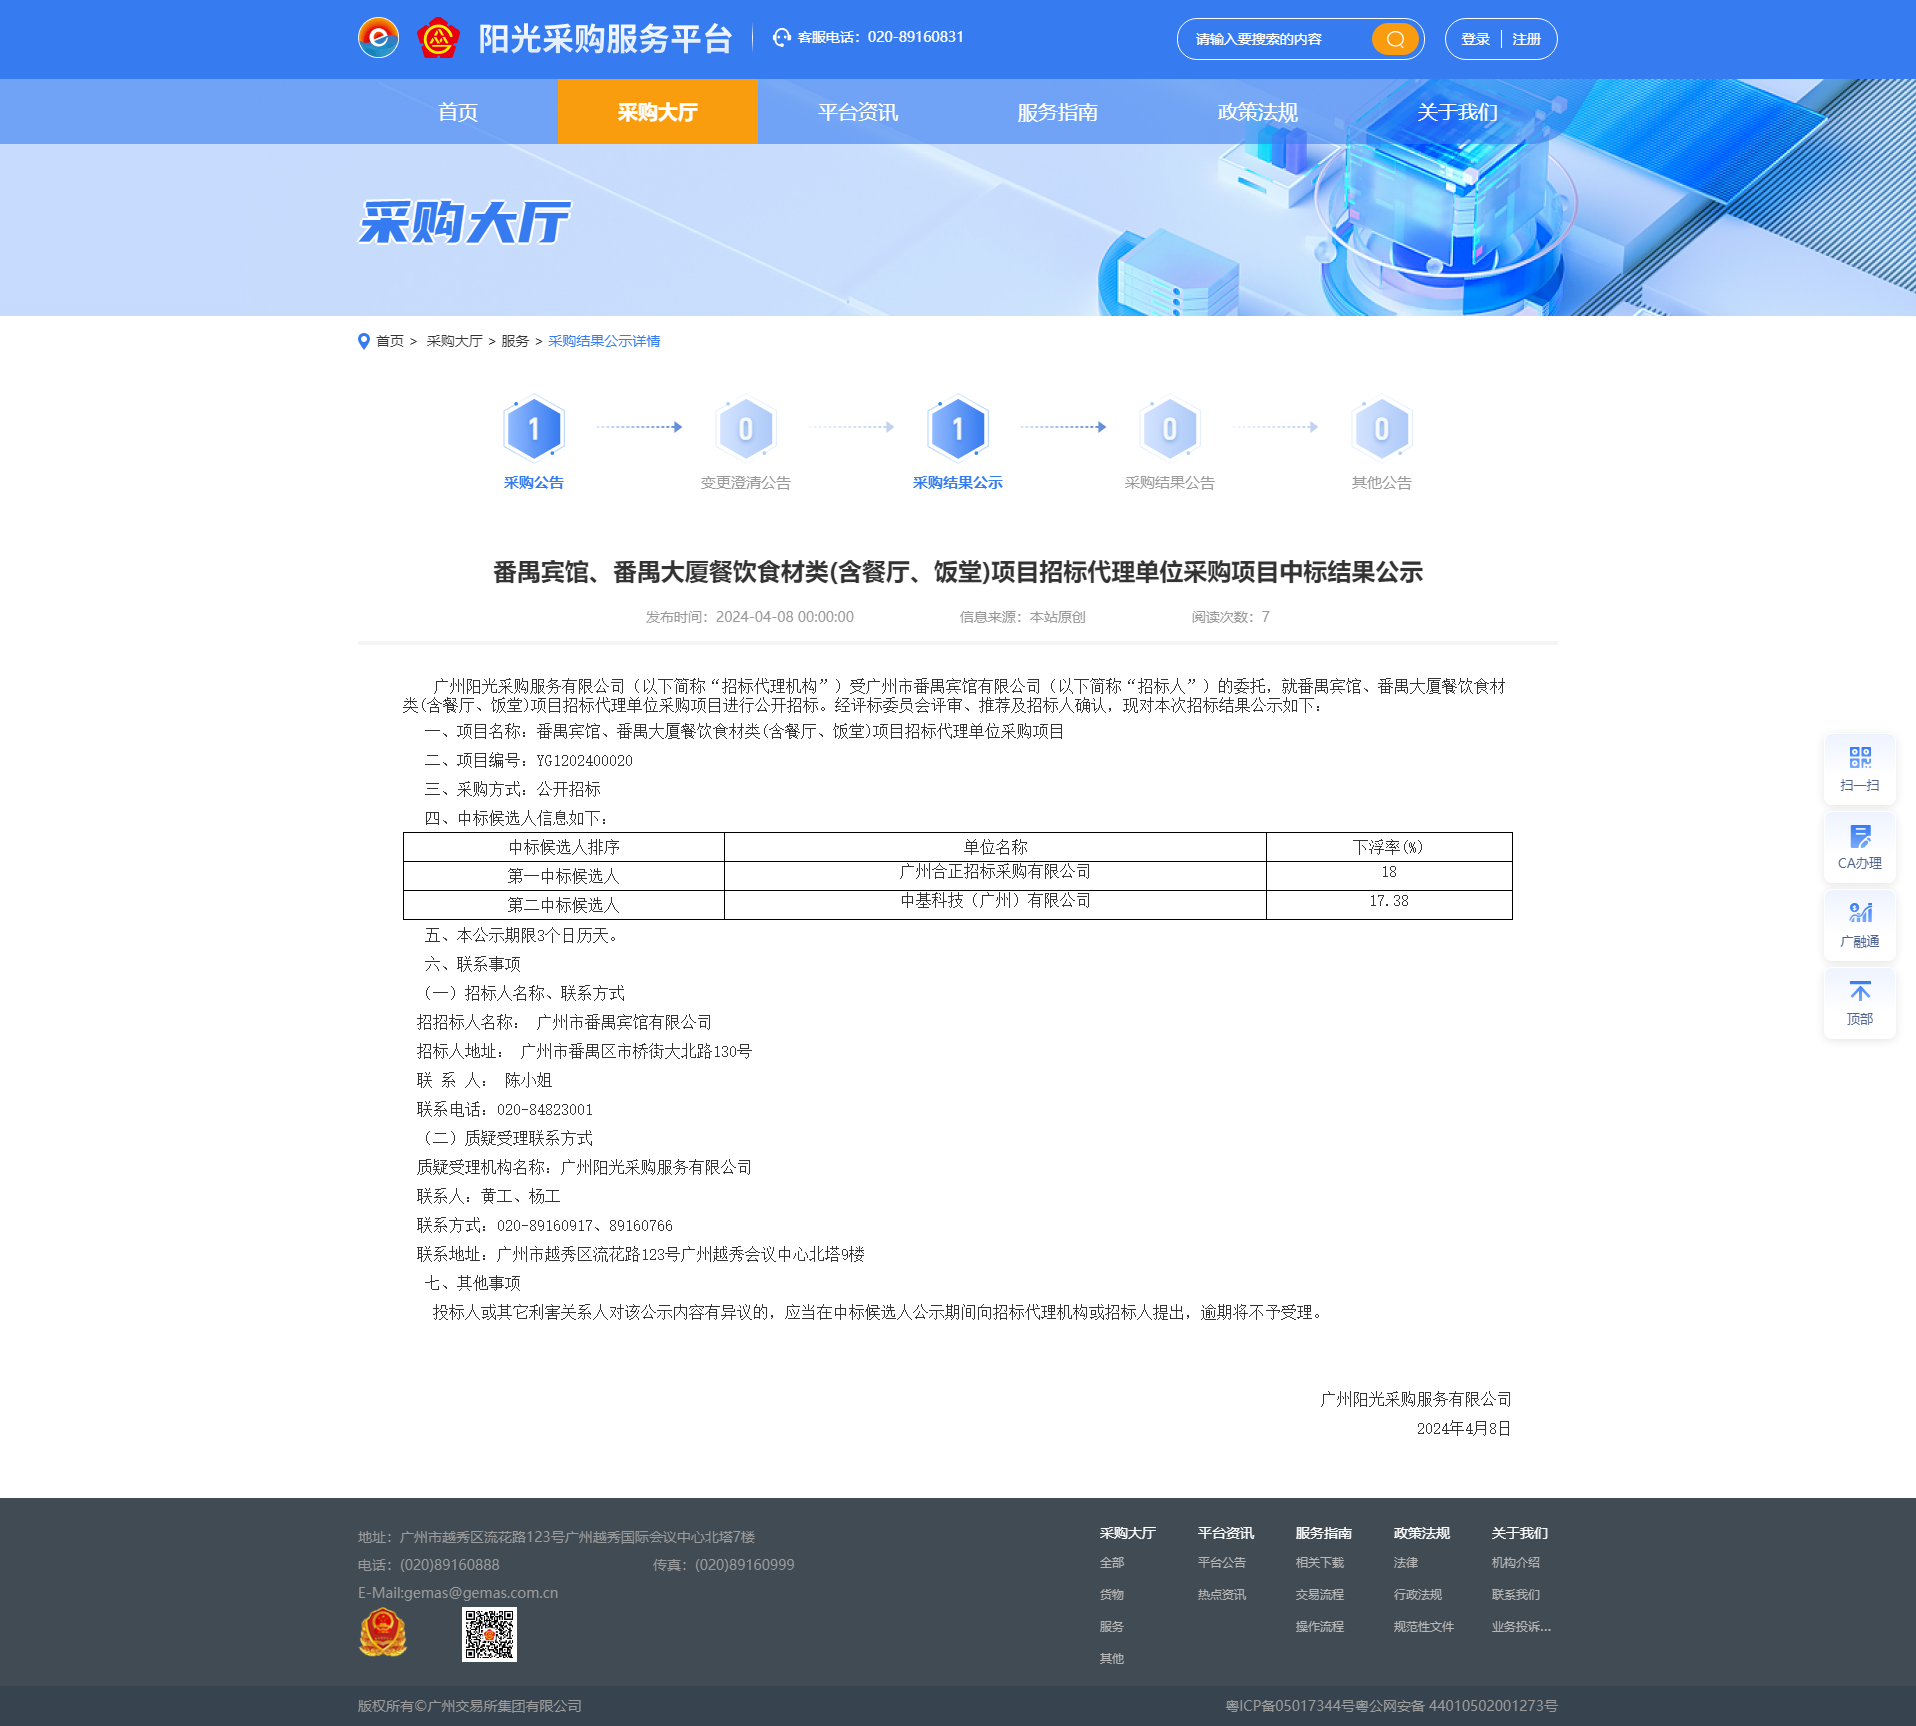Image resolution: width=1916 pixels, height=1726 pixels.
Task: Click 服务 in the breadcrumb
Action: pyautogui.click(x=515, y=341)
